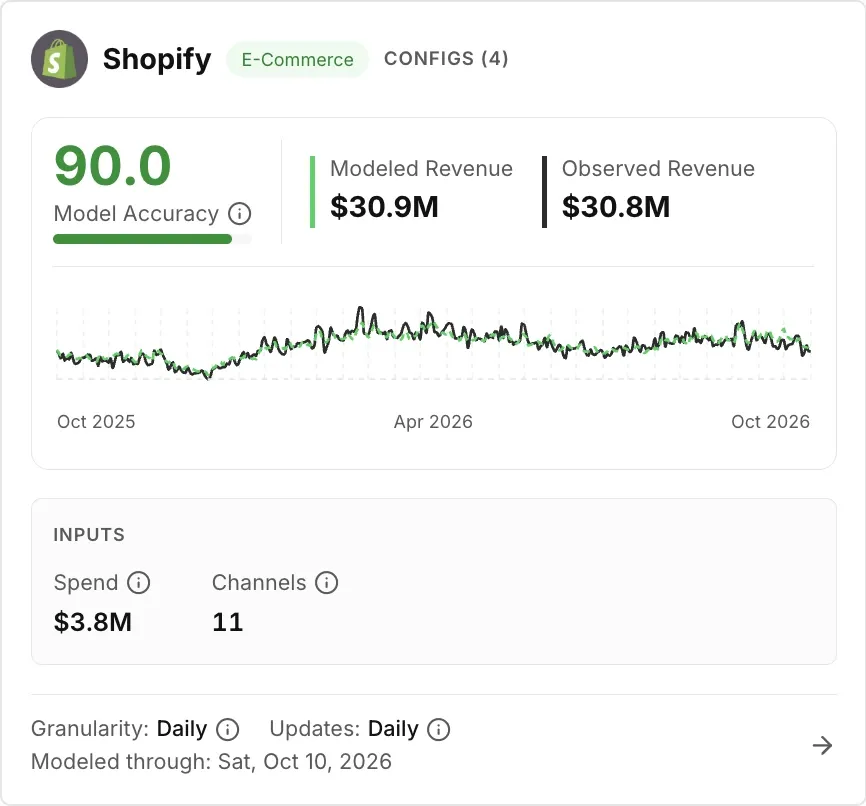Show the Spend info tooltip icon

(x=139, y=582)
